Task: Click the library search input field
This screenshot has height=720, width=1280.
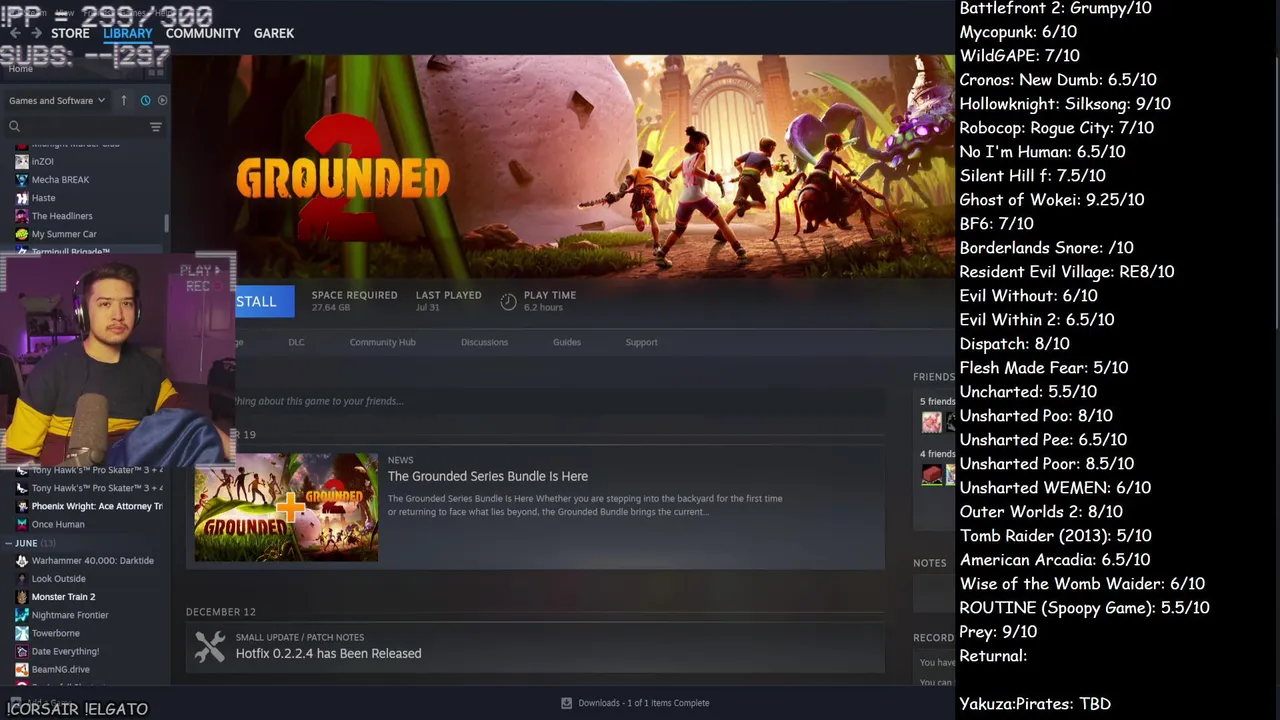Action: click(85, 126)
